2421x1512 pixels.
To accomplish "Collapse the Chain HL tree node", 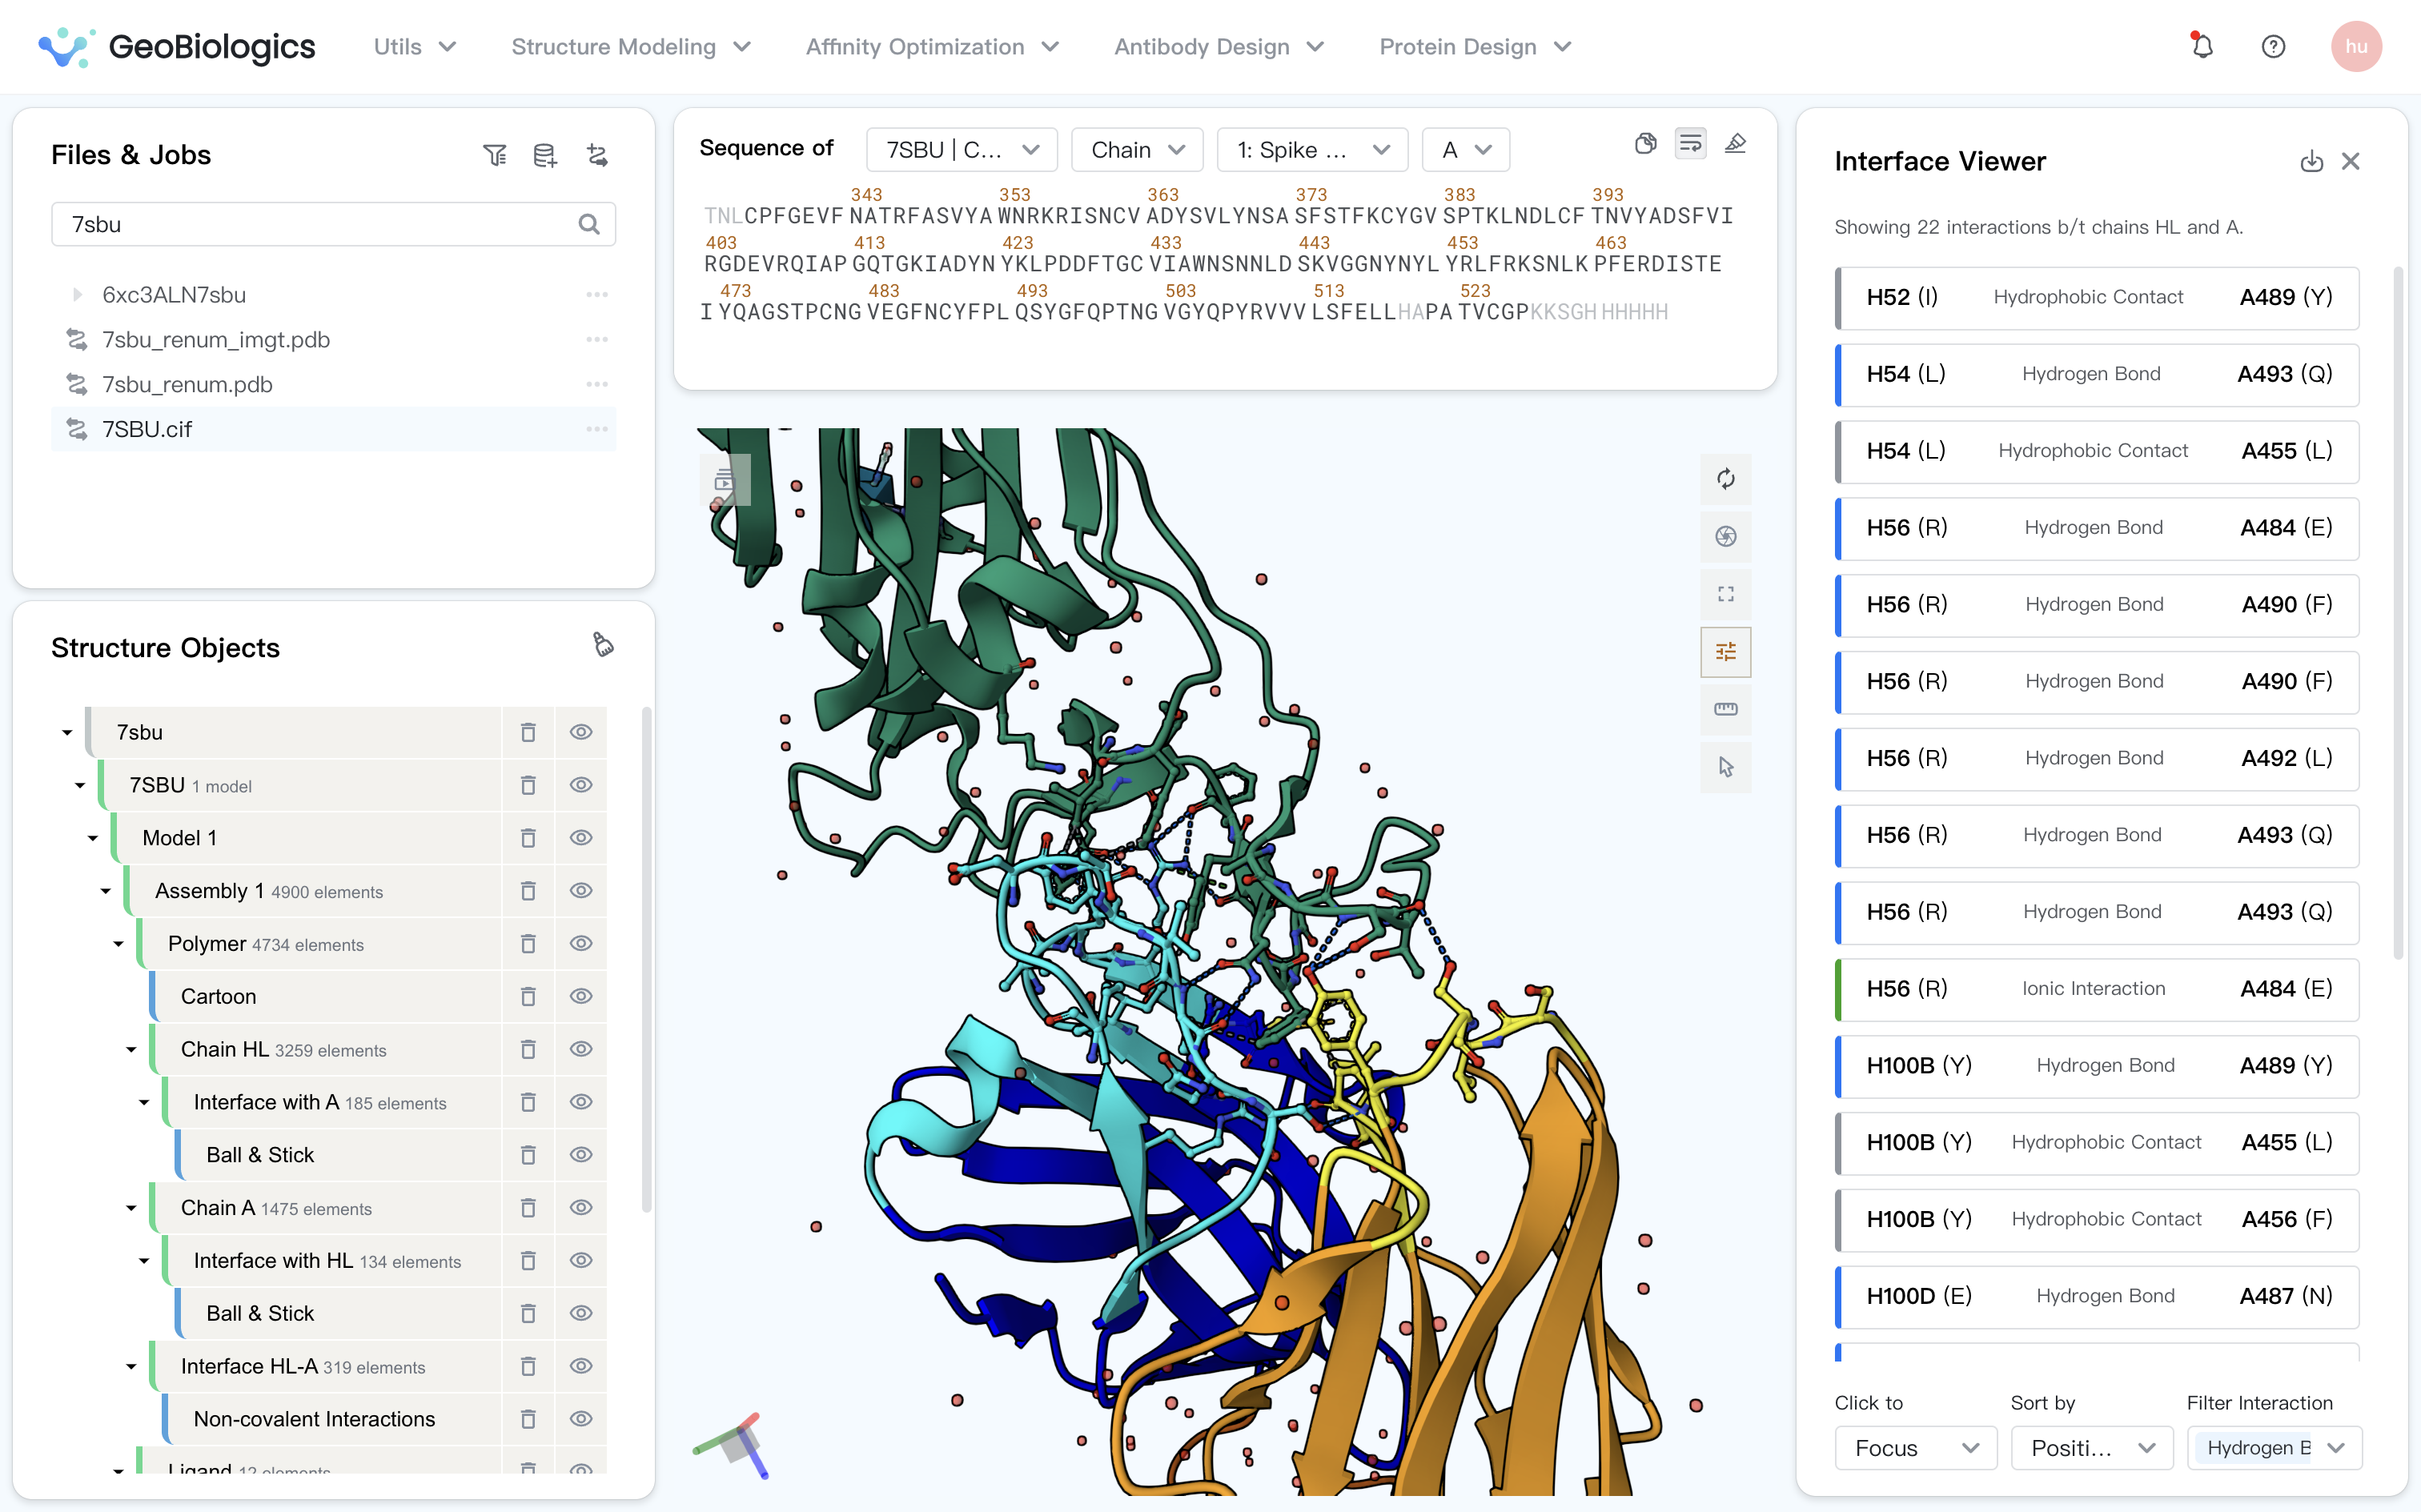I will pos(131,1050).
